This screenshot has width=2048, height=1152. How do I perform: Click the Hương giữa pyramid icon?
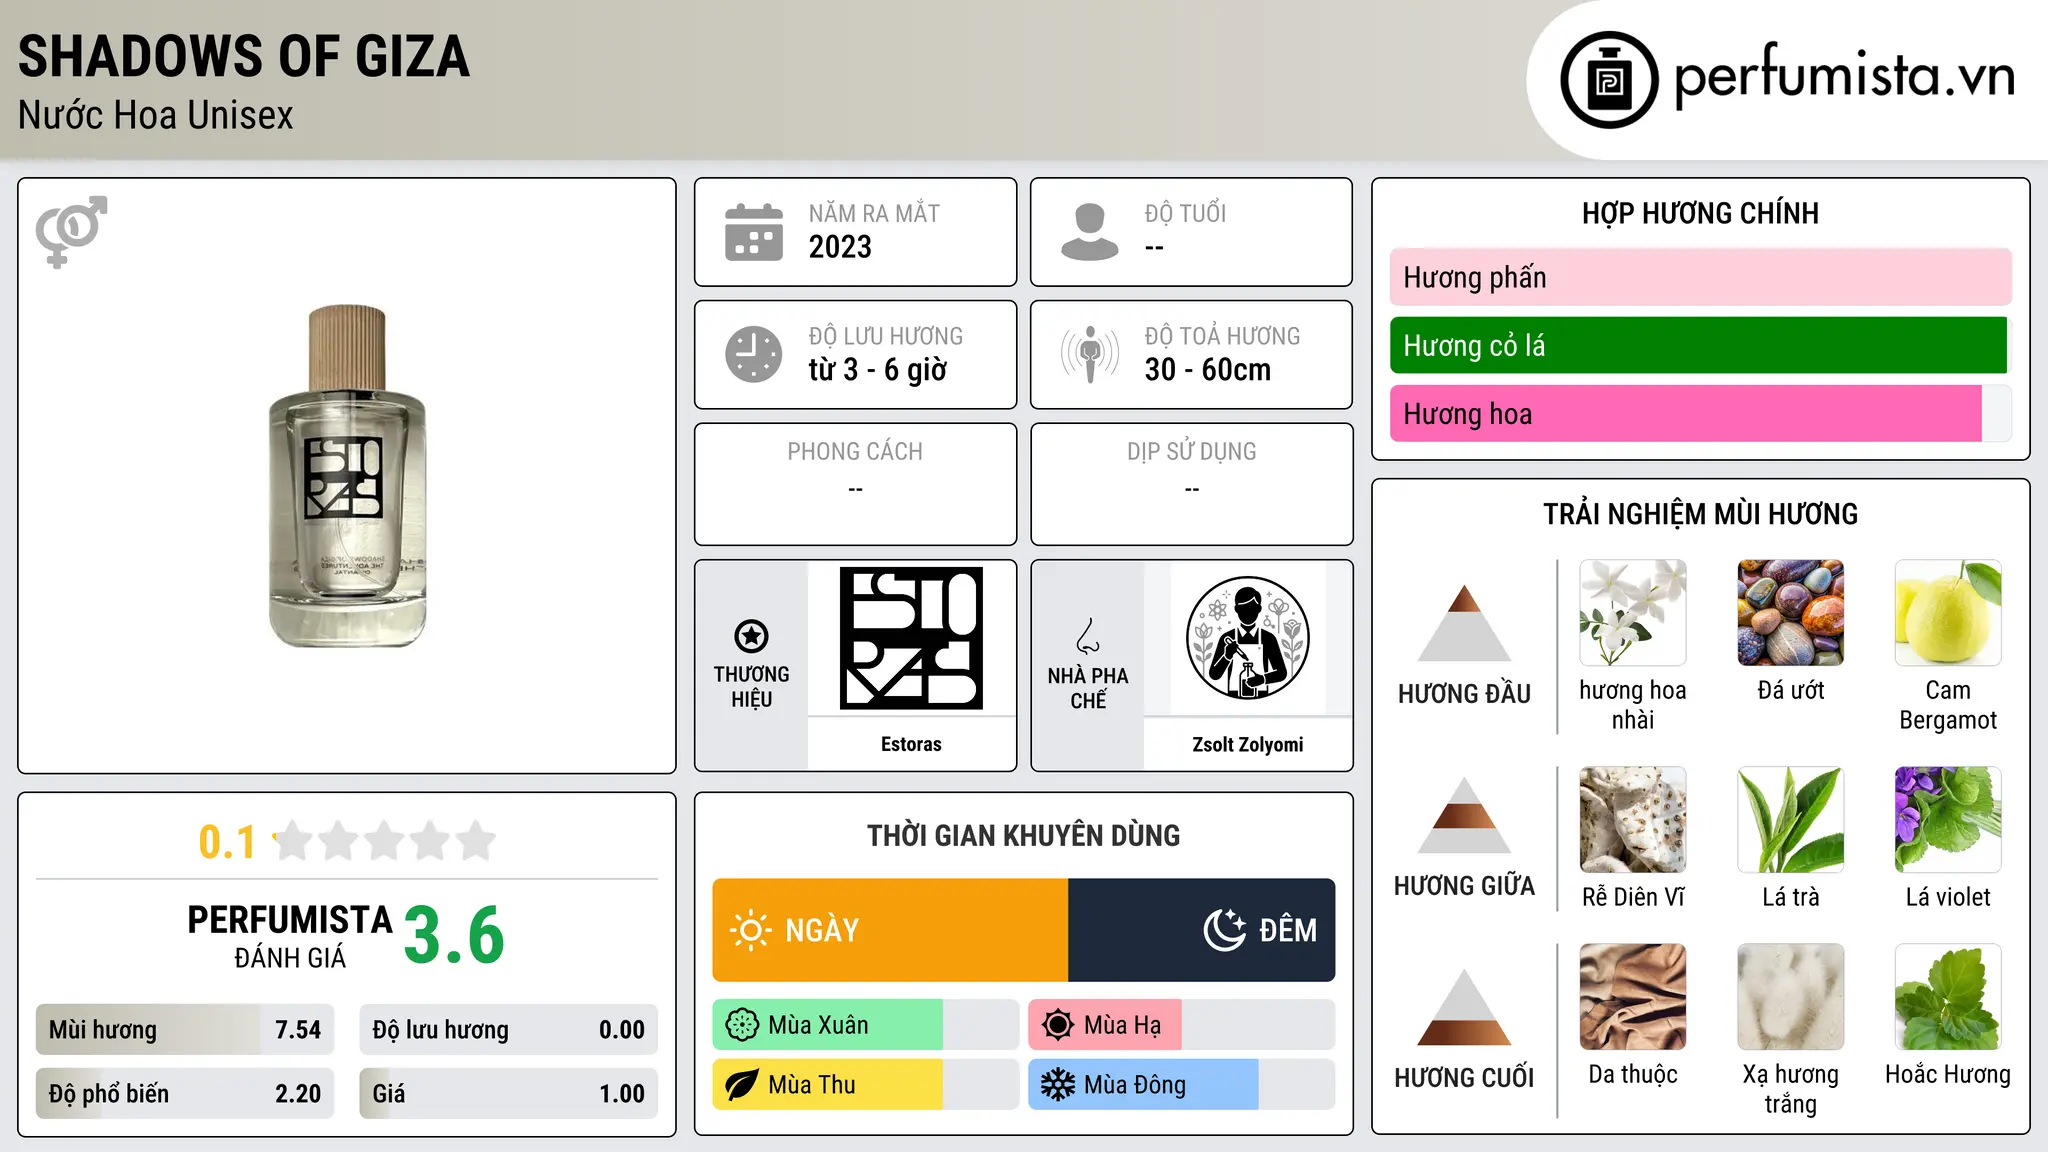click(x=1464, y=815)
